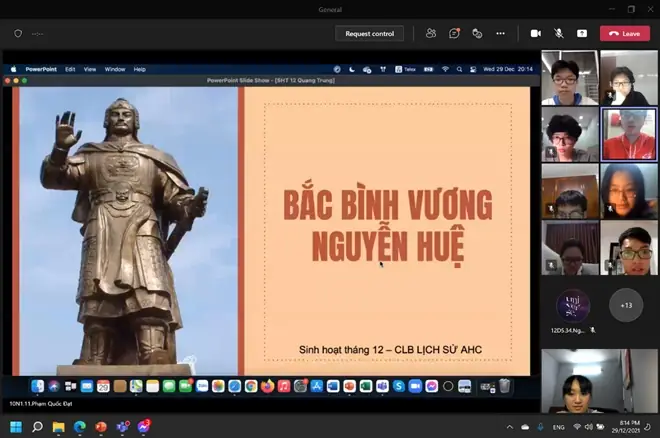The image size is (660, 438).
Task: Open FaceTime from the Dock
Action: 185,386
